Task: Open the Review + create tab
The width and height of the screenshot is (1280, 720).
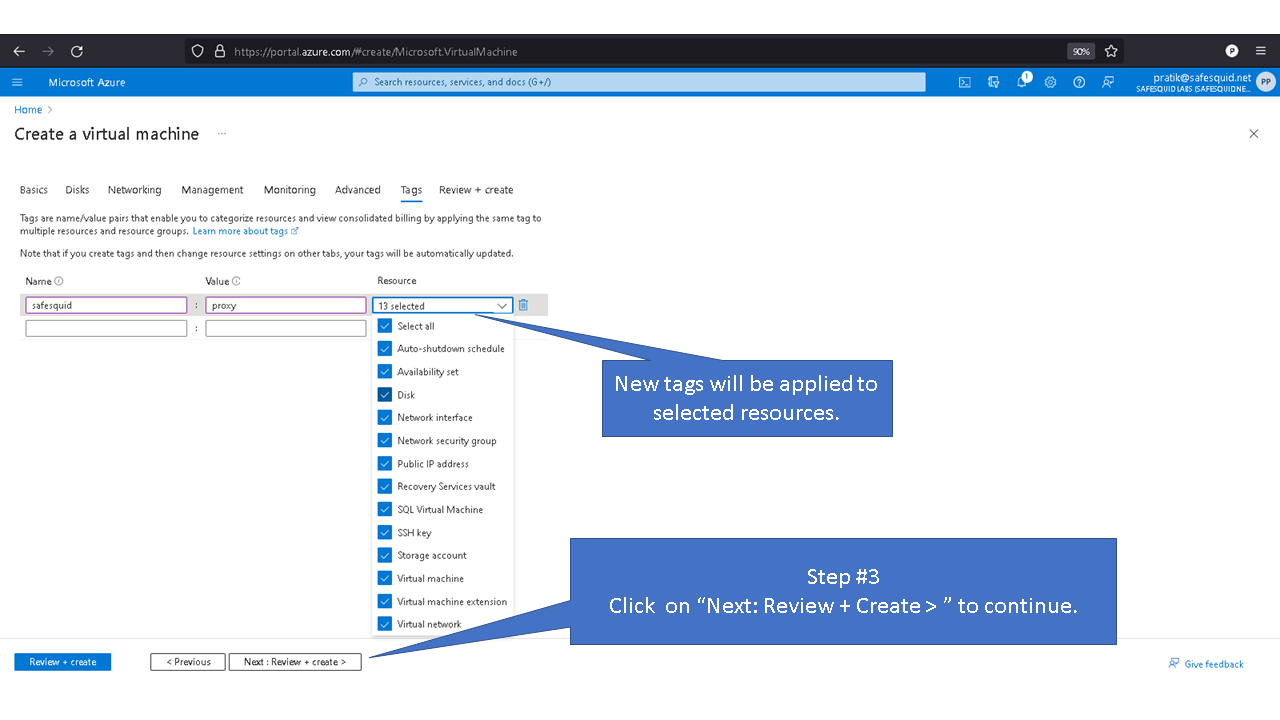Action: click(x=476, y=190)
